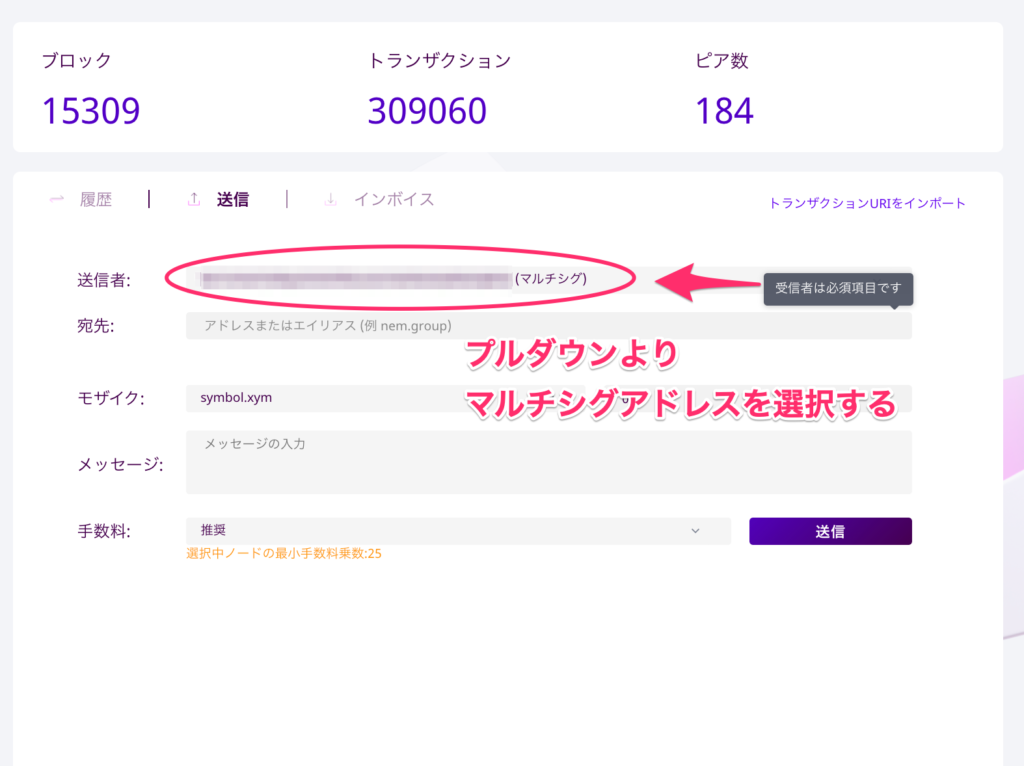Click the block count 15309
This screenshot has height=766, width=1024.
[x=91, y=111]
